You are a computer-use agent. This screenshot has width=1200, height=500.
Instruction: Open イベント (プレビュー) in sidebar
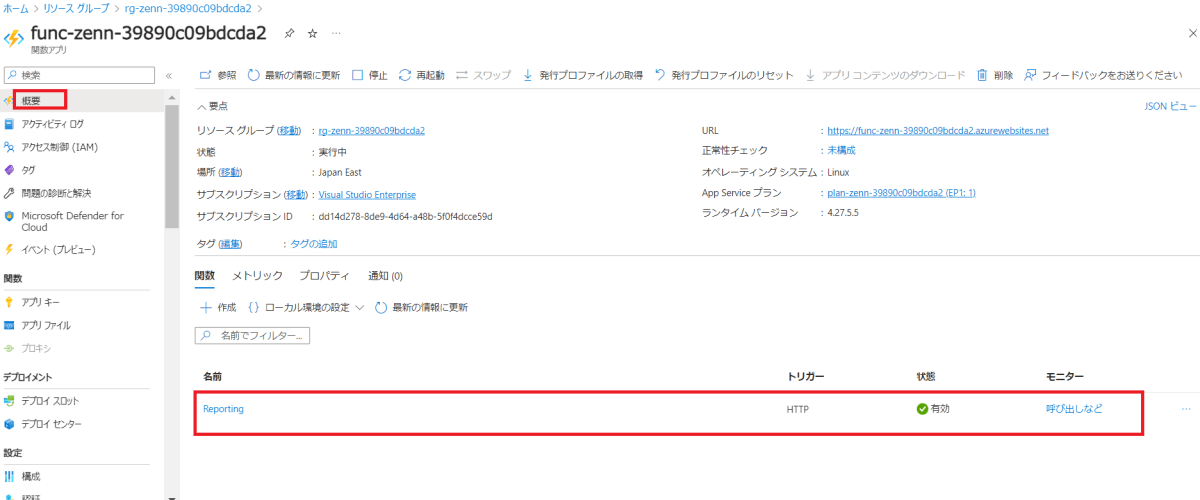(58, 249)
